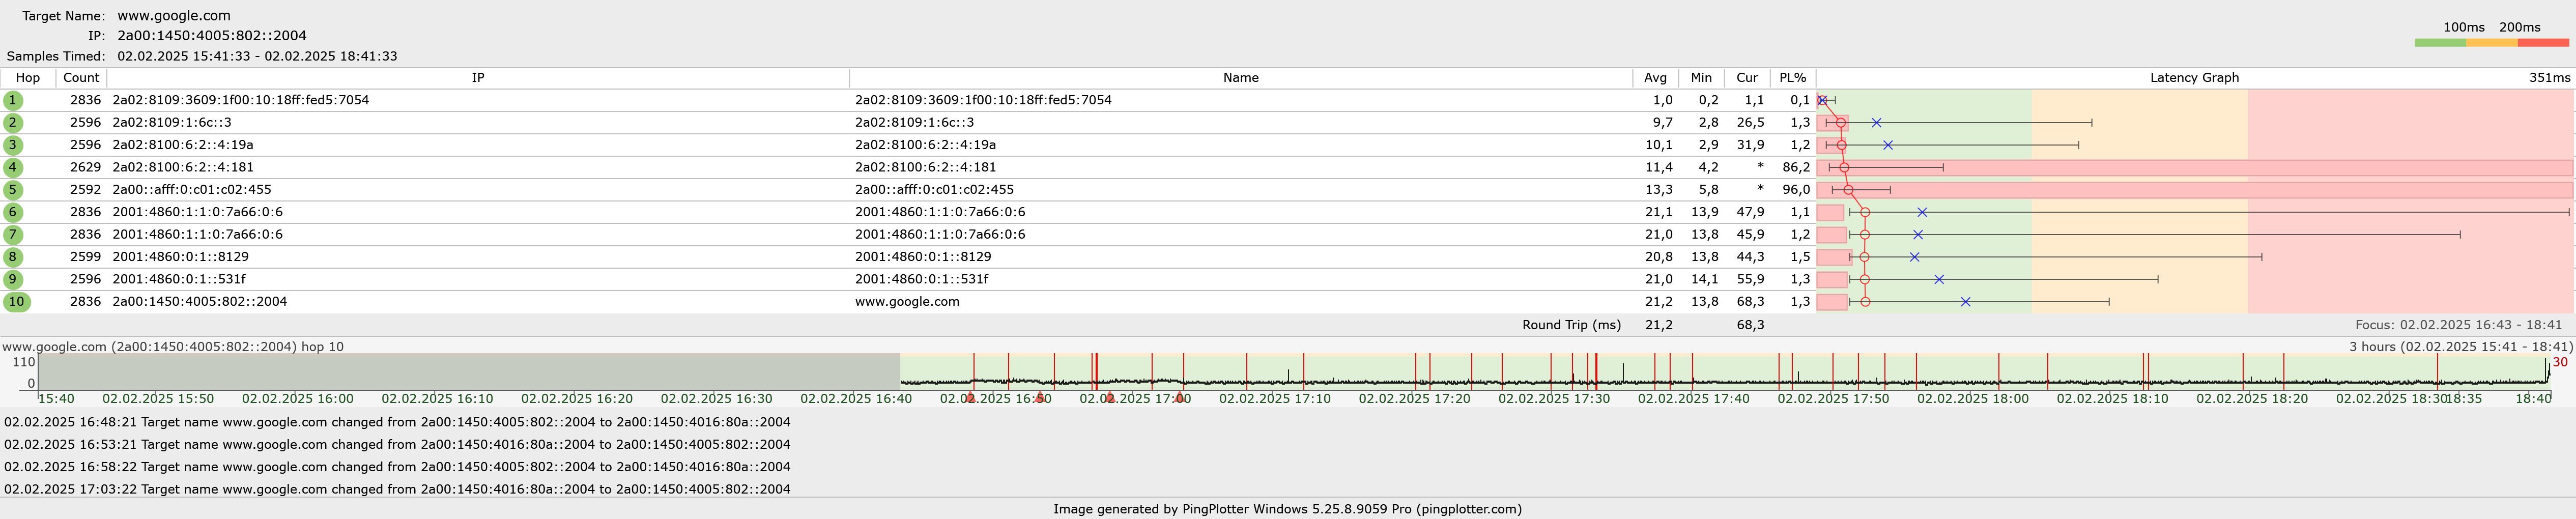Click the Latency Graph column header
The height and width of the screenshot is (519, 2576).
[2194, 78]
